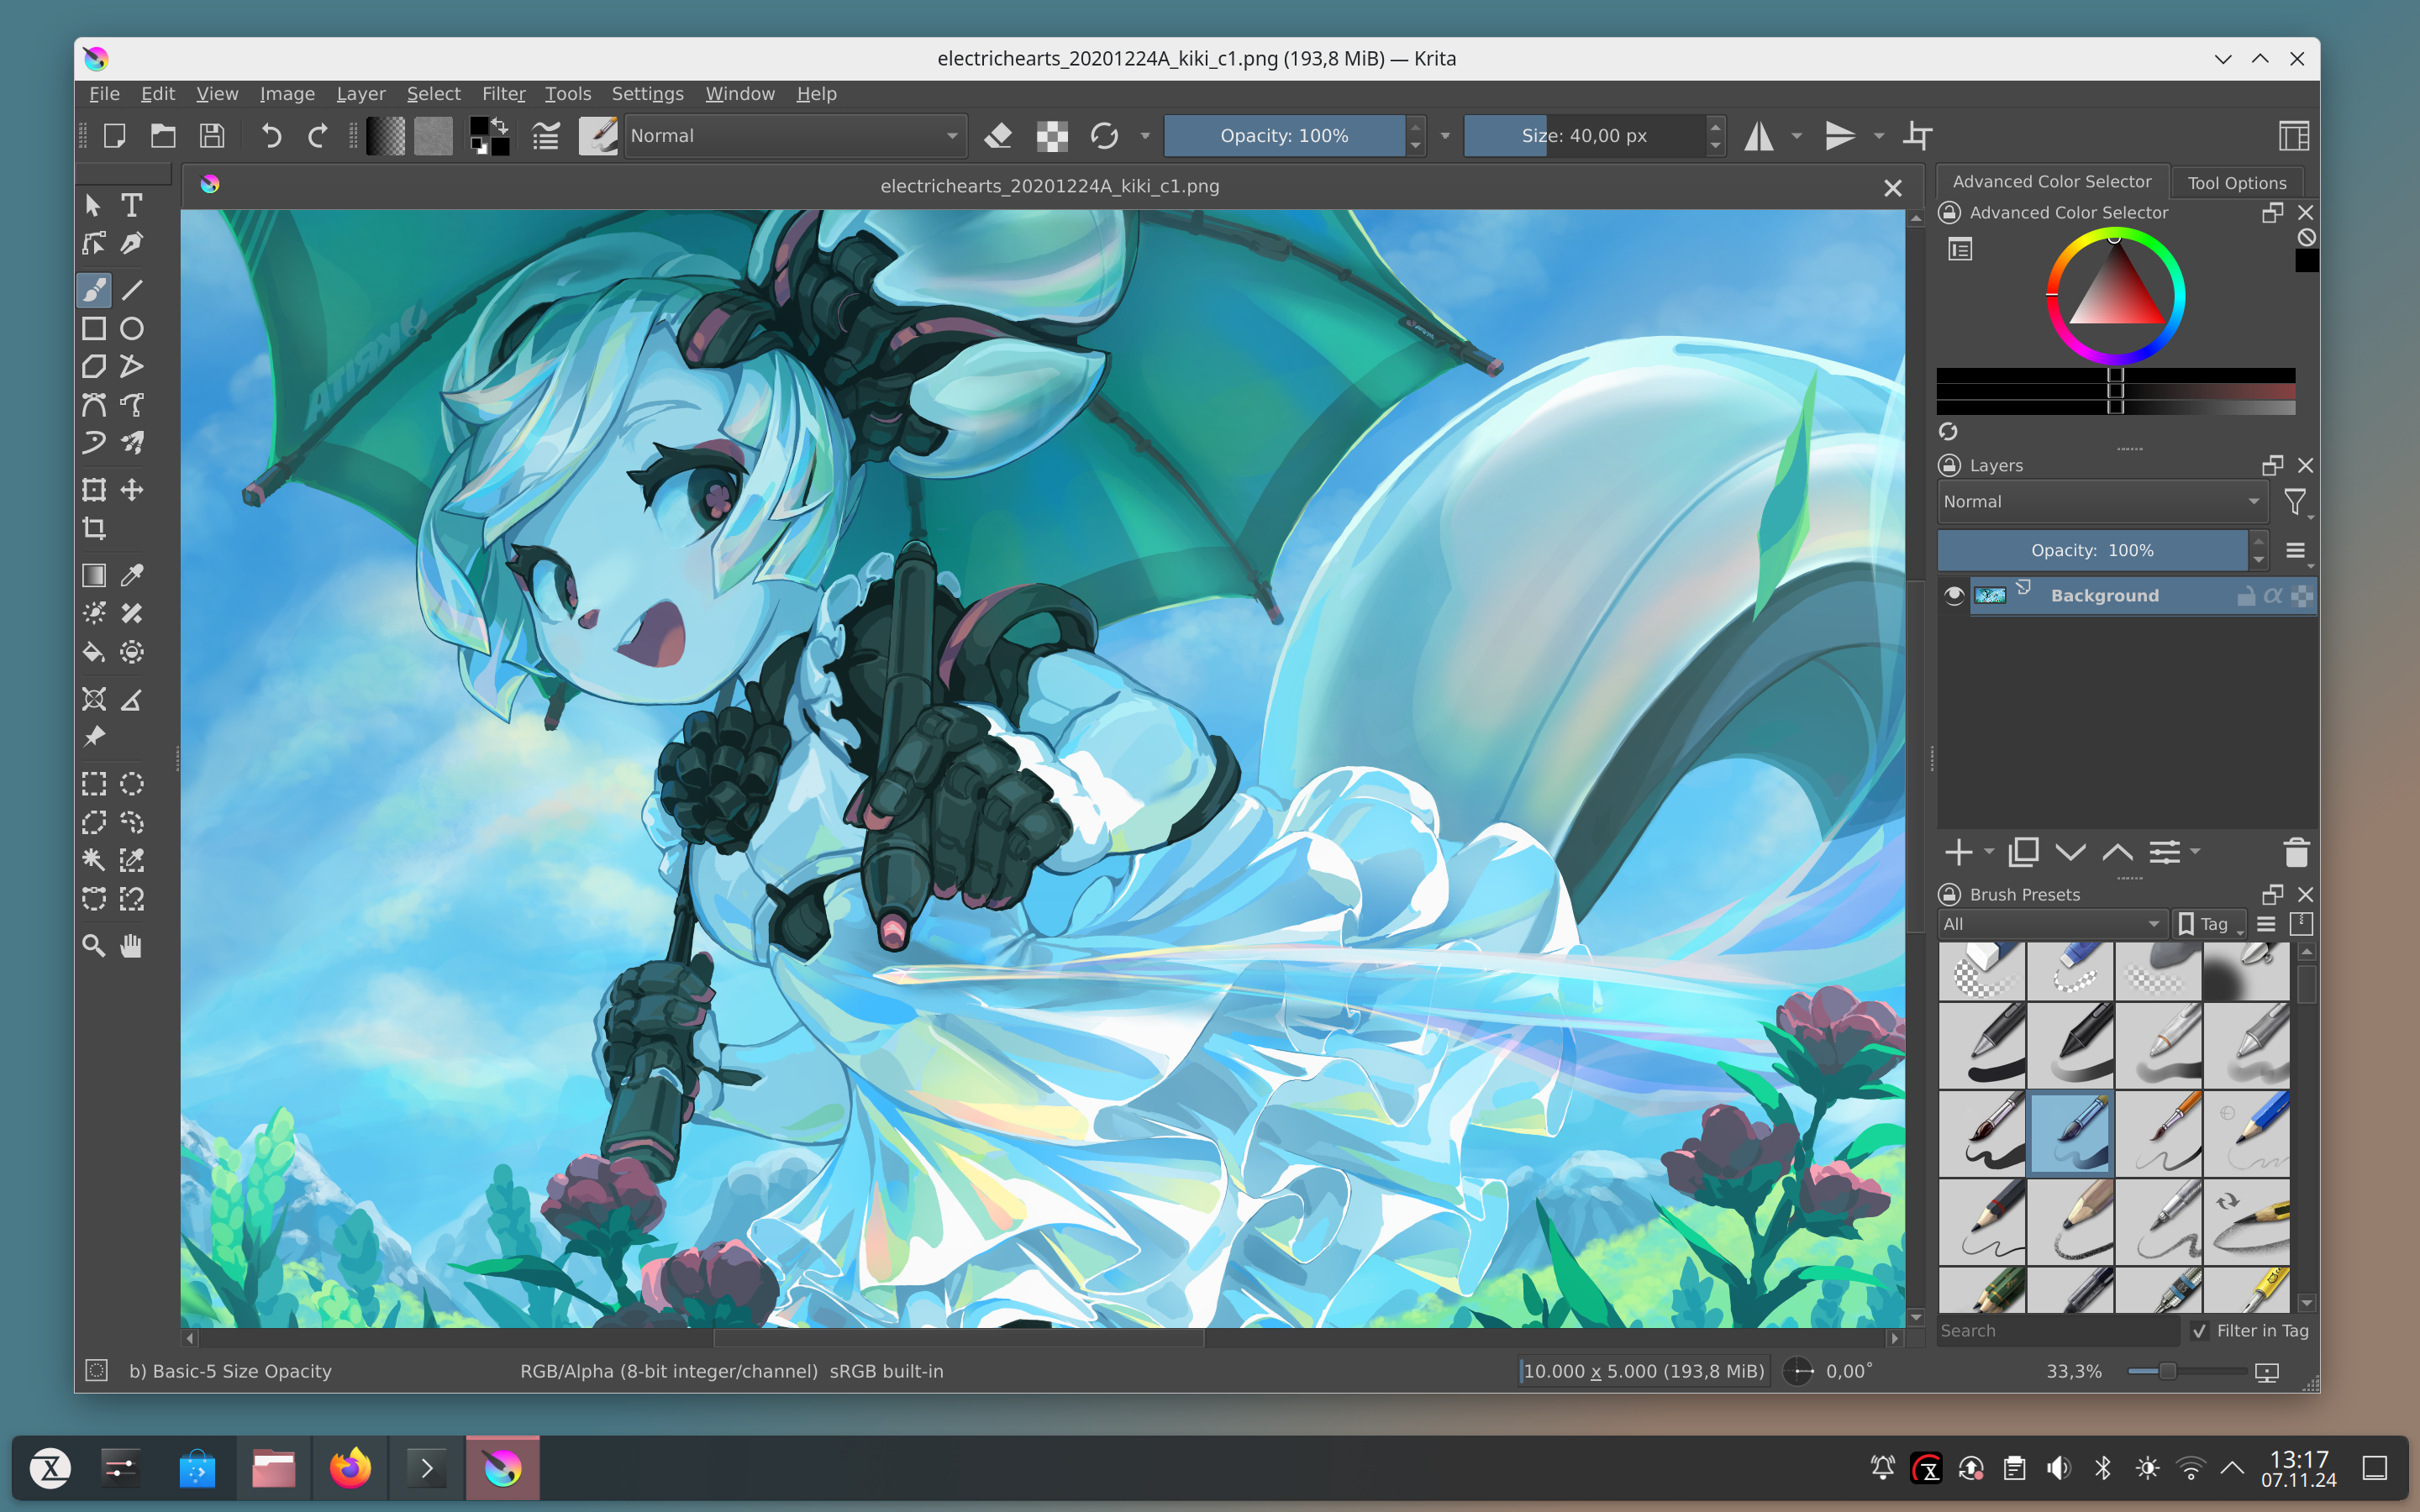Toggle lock on Background layer
The height and width of the screenshot is (1512, 2420).
pyautogui.click(x=2246, y=596)
